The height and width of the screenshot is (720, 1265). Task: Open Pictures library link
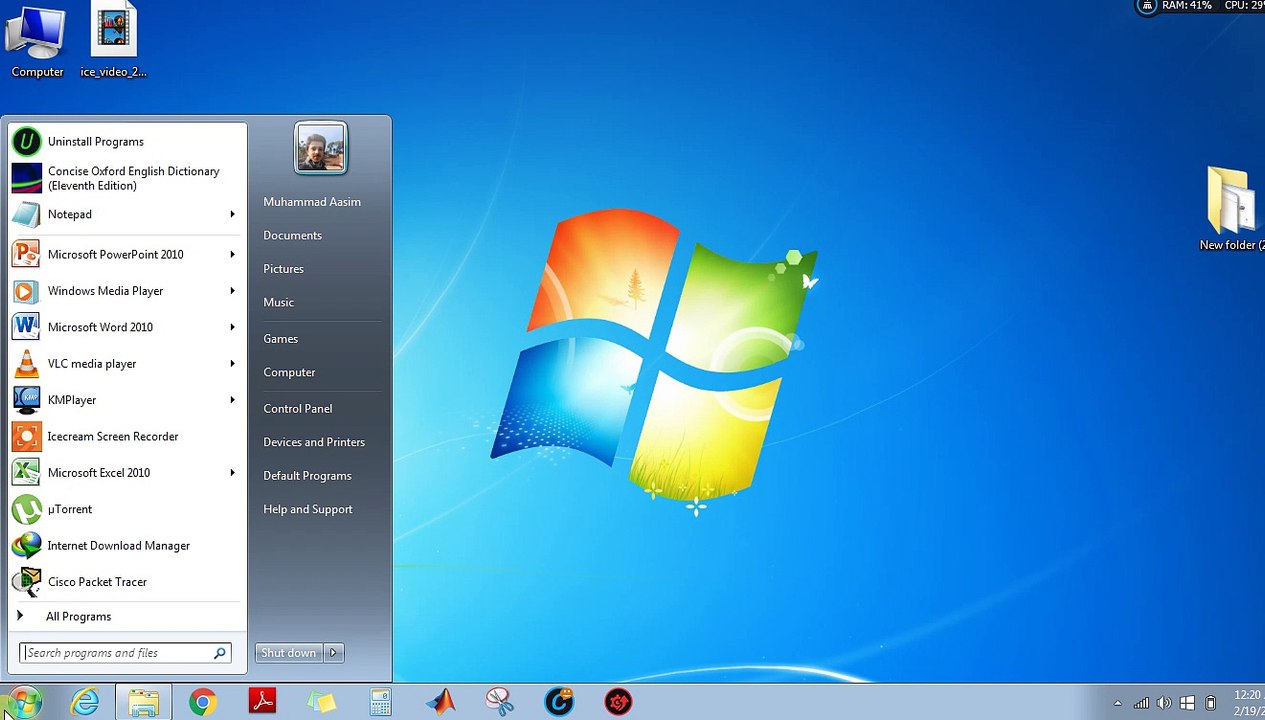click(x=283, y=269)
